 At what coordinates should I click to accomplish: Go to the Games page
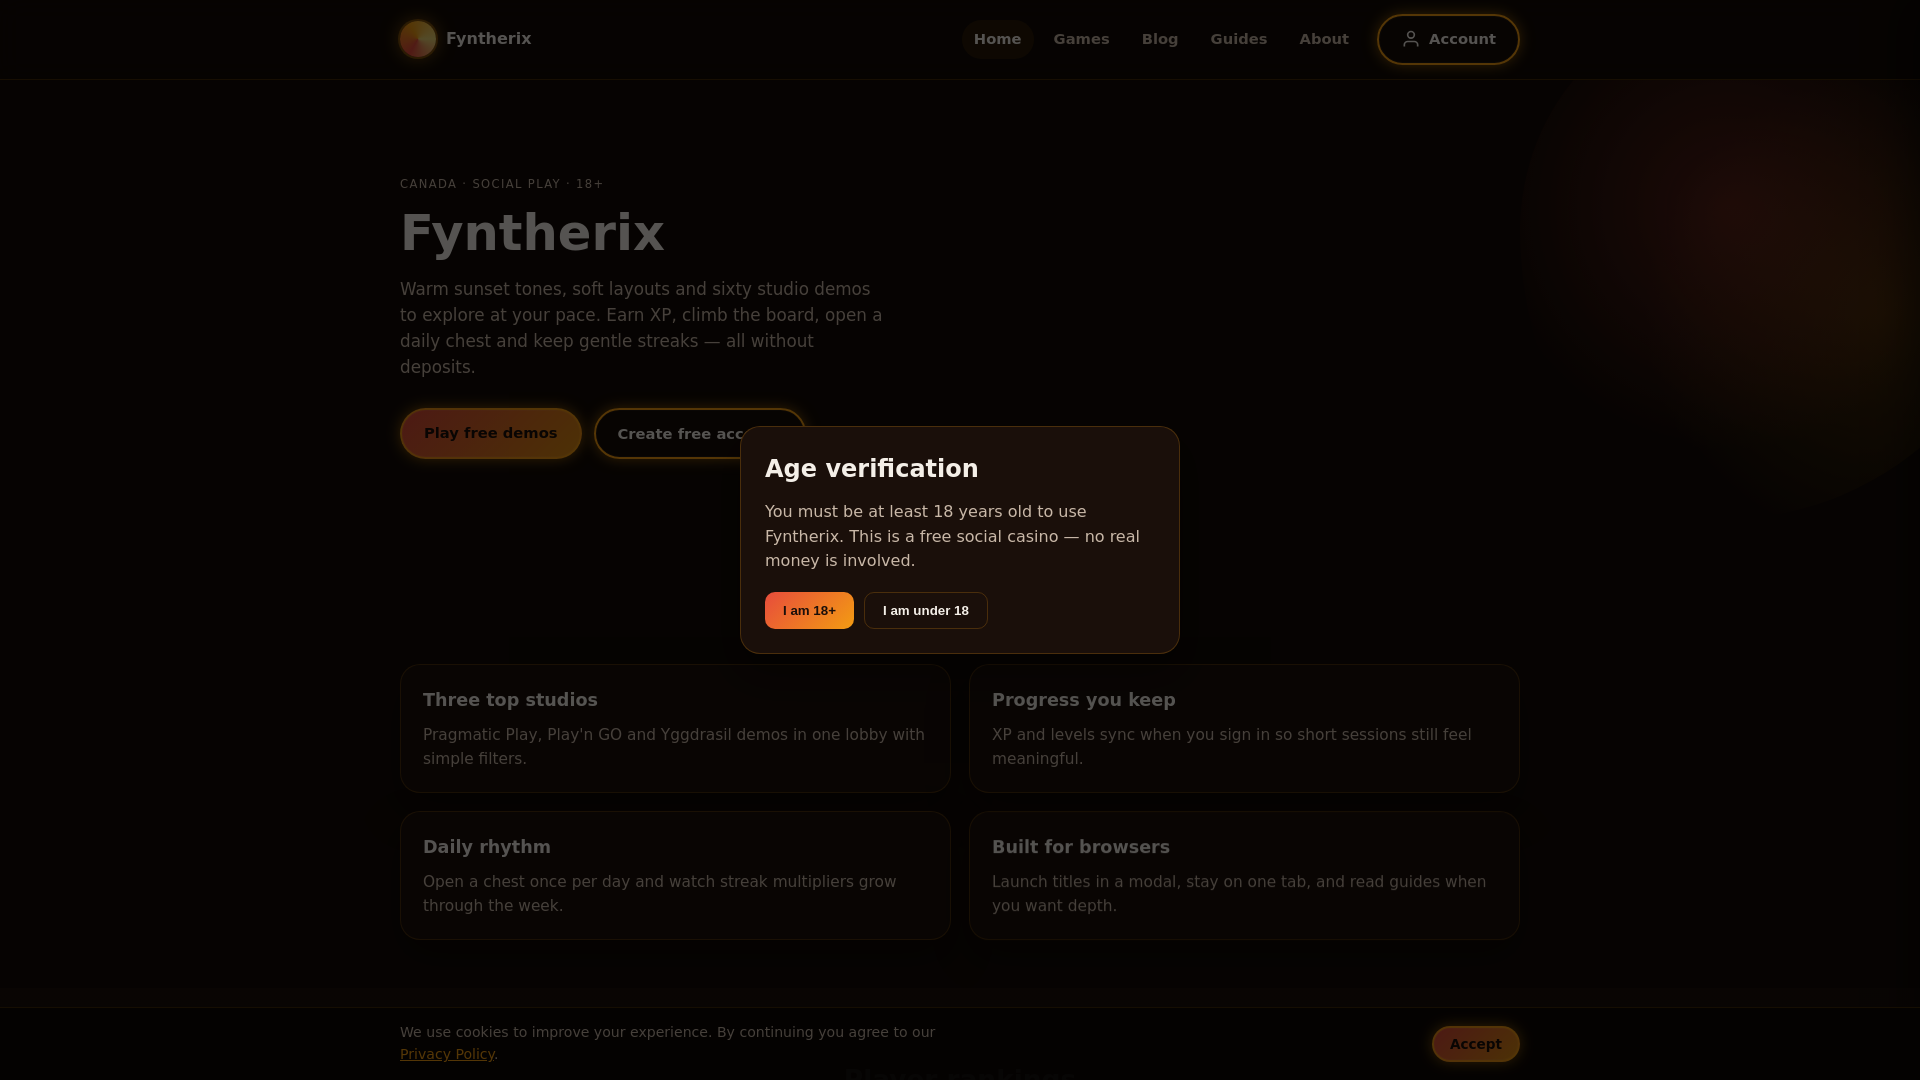[x=1081, y=39]
